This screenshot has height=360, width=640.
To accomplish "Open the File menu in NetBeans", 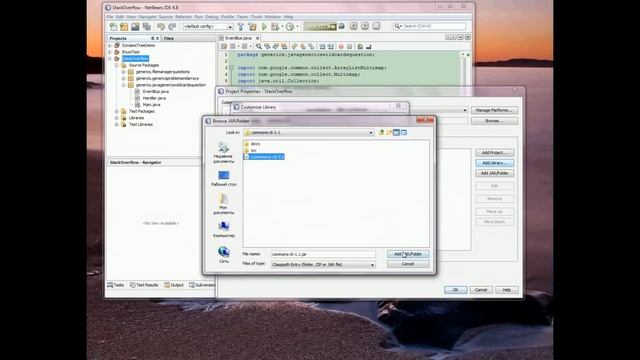I will click(x=110, y=17).
